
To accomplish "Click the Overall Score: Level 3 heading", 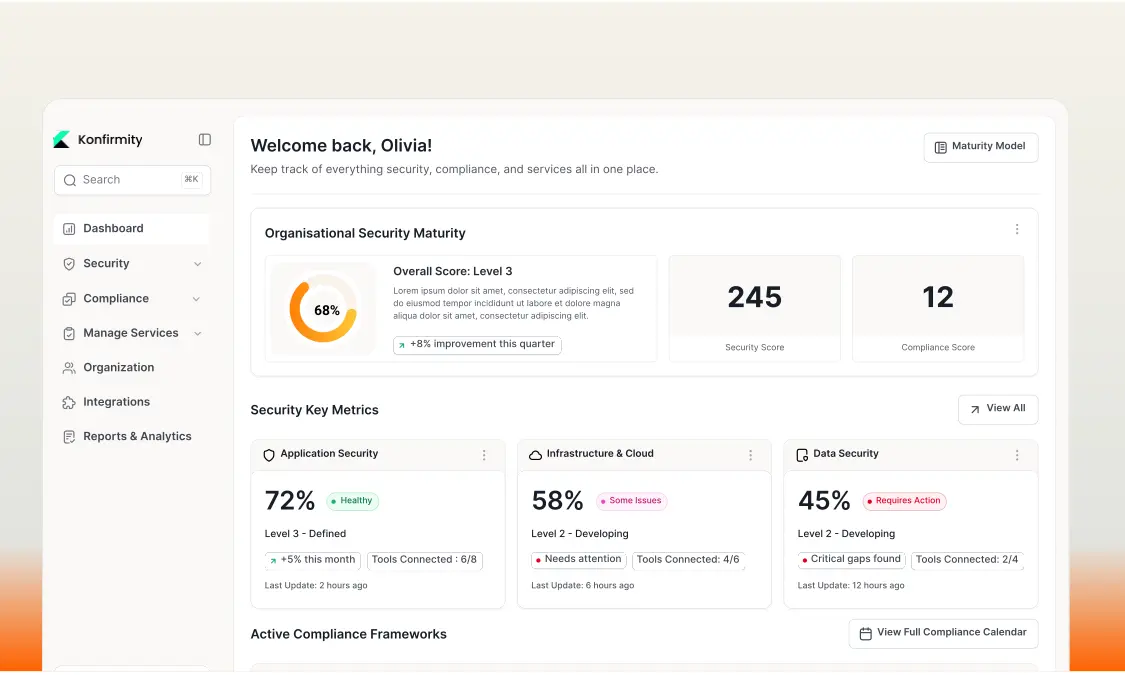I will click(453, 272).
